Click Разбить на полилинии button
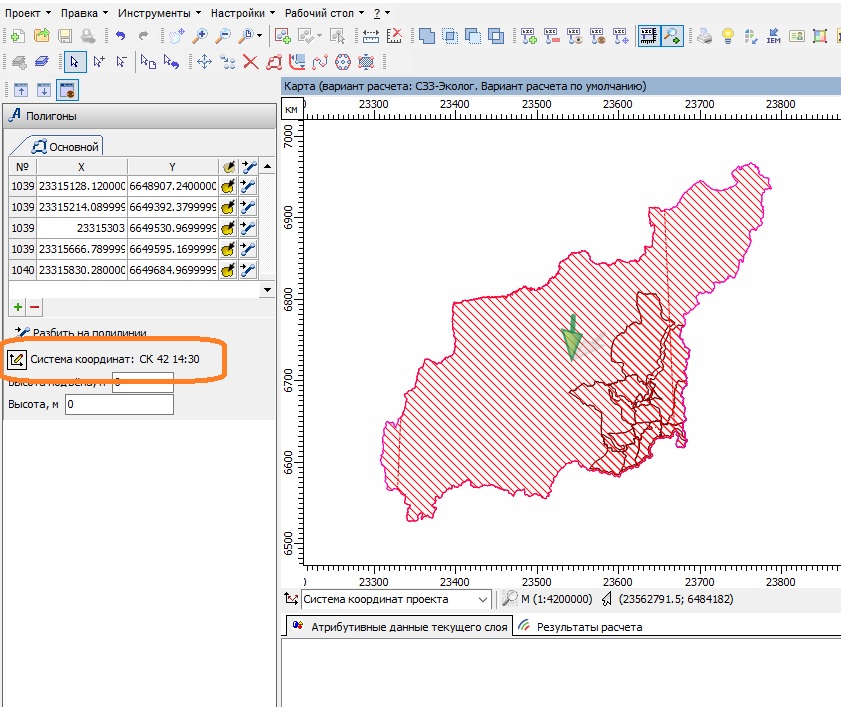 pos(82,333)
